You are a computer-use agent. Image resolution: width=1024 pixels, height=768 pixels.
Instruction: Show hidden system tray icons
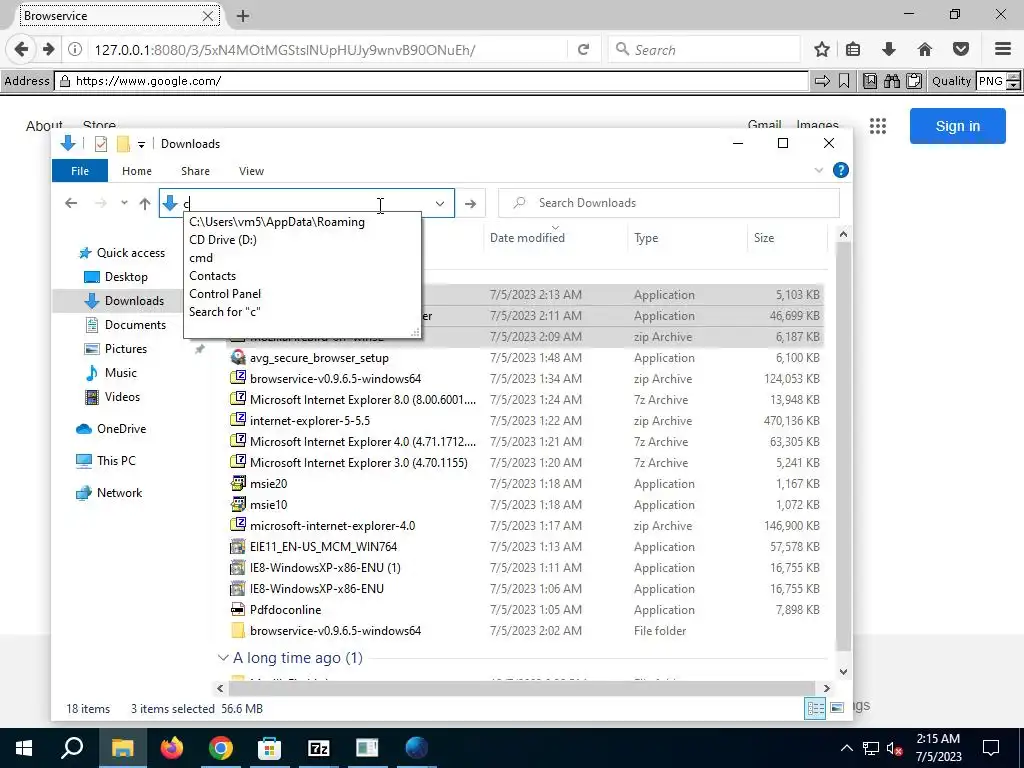(846, 748)
